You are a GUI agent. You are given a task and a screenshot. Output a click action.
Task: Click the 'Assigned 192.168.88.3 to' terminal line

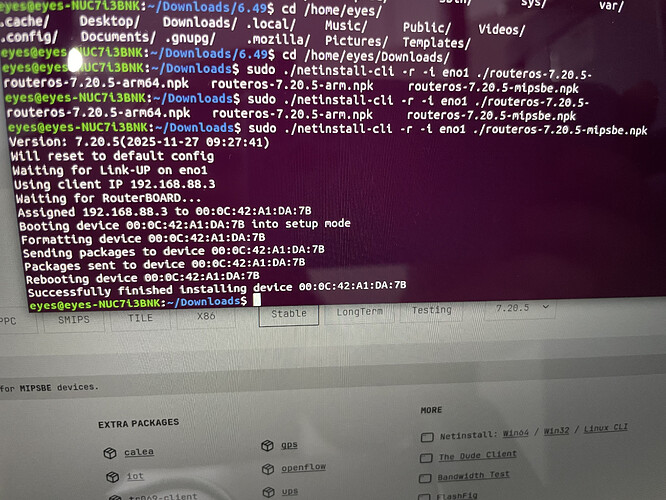[164, 211]
